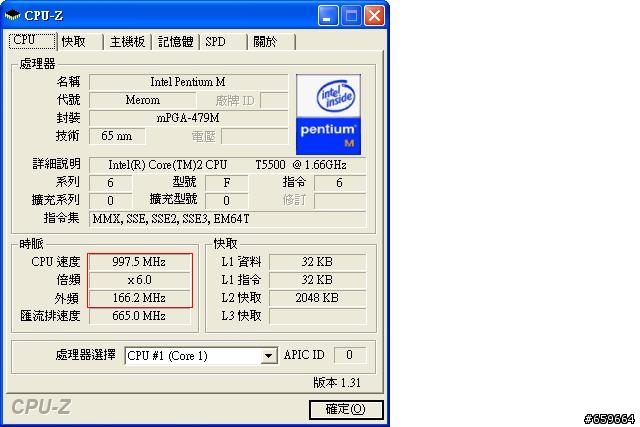Click the 997.5 MHz CPU speed value
The image size is (640, 427).
pos(139,262)
